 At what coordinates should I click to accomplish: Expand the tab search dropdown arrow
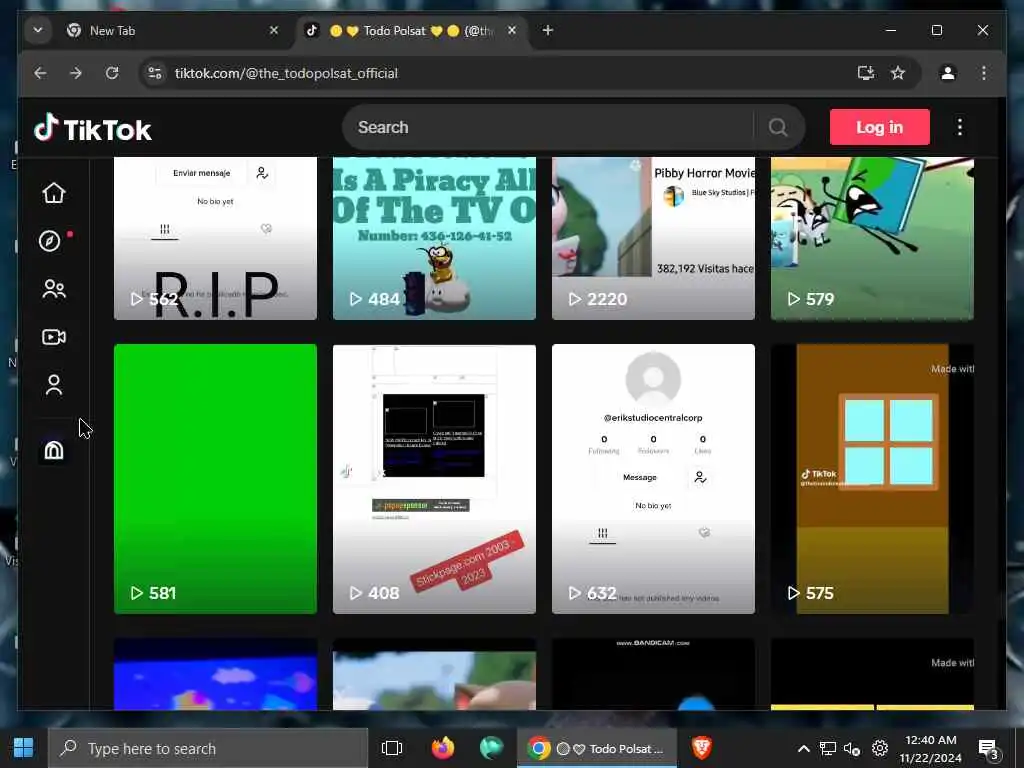tap(38, 30)
